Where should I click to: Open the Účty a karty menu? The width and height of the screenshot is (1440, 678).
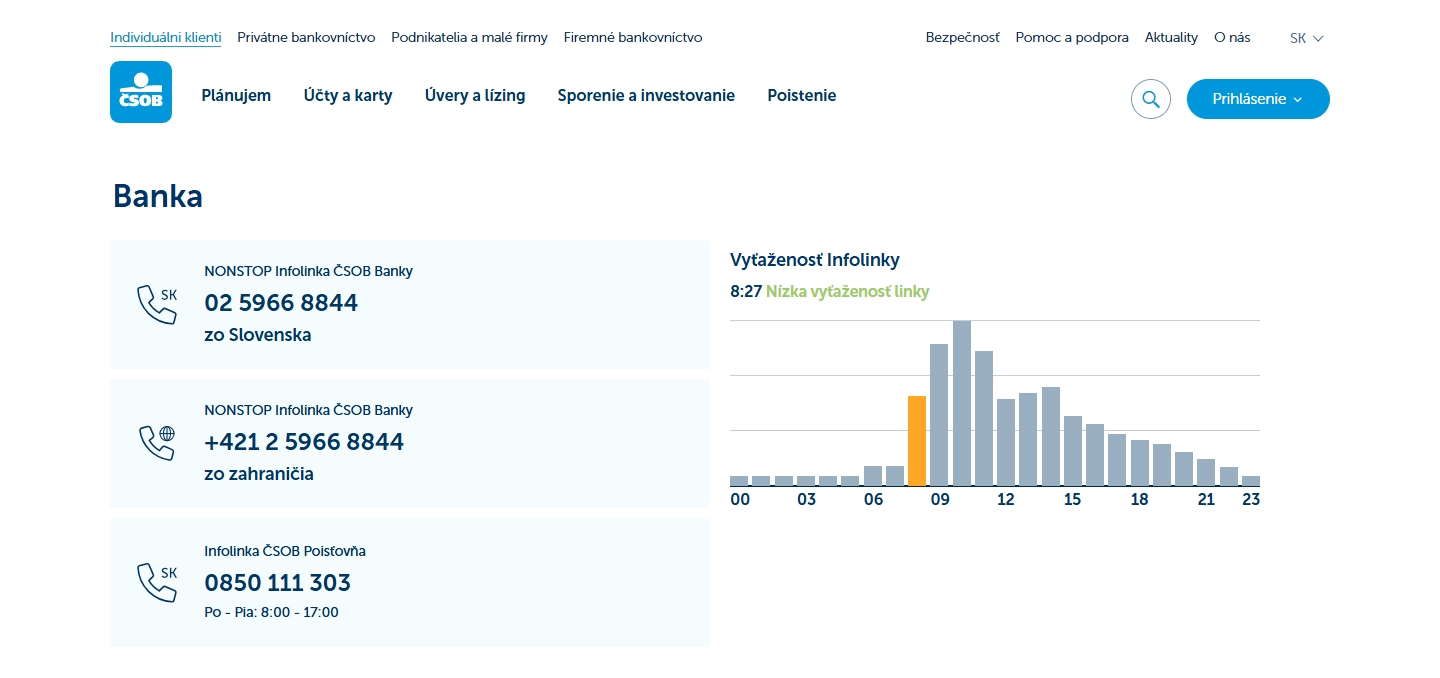348,96
